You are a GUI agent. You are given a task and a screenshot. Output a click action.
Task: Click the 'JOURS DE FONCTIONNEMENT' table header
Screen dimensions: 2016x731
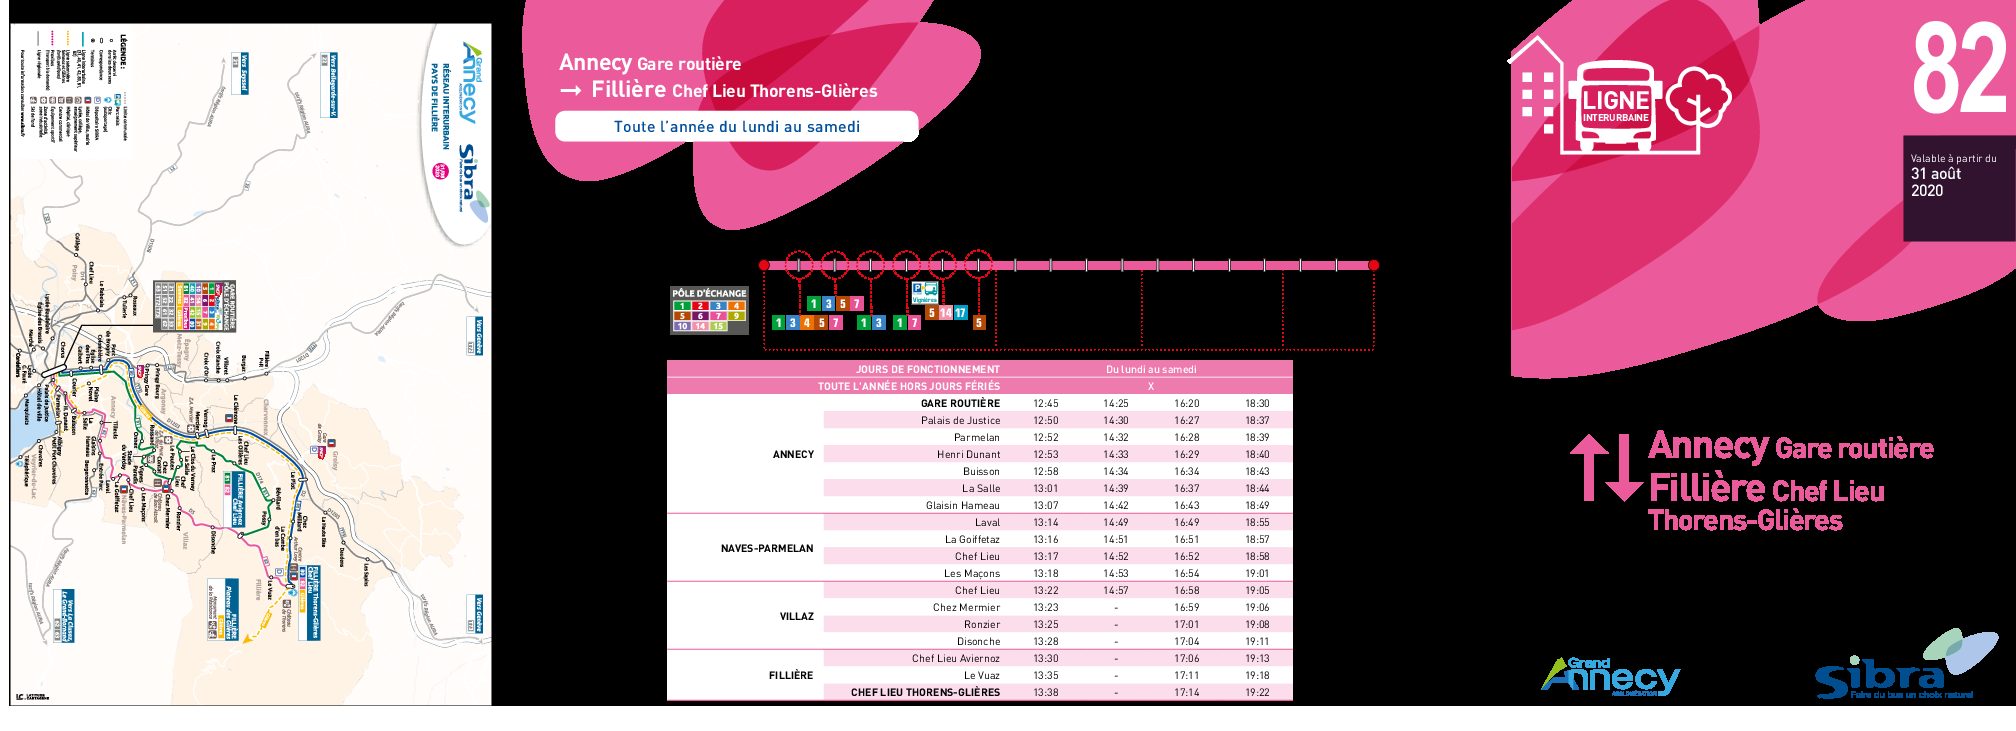(x=928, y=369)
